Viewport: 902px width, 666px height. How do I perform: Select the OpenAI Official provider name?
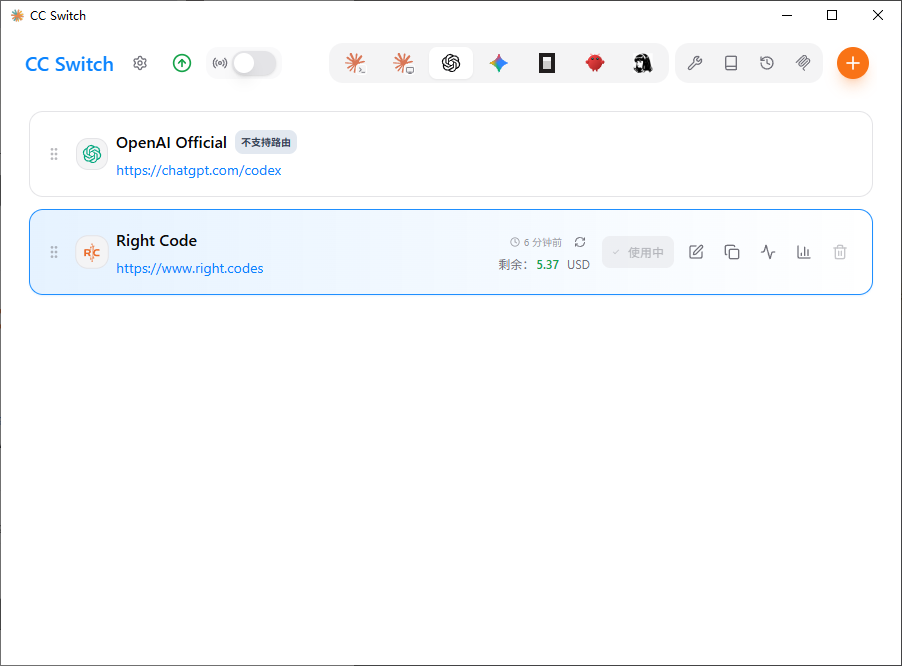pos(171,143)
